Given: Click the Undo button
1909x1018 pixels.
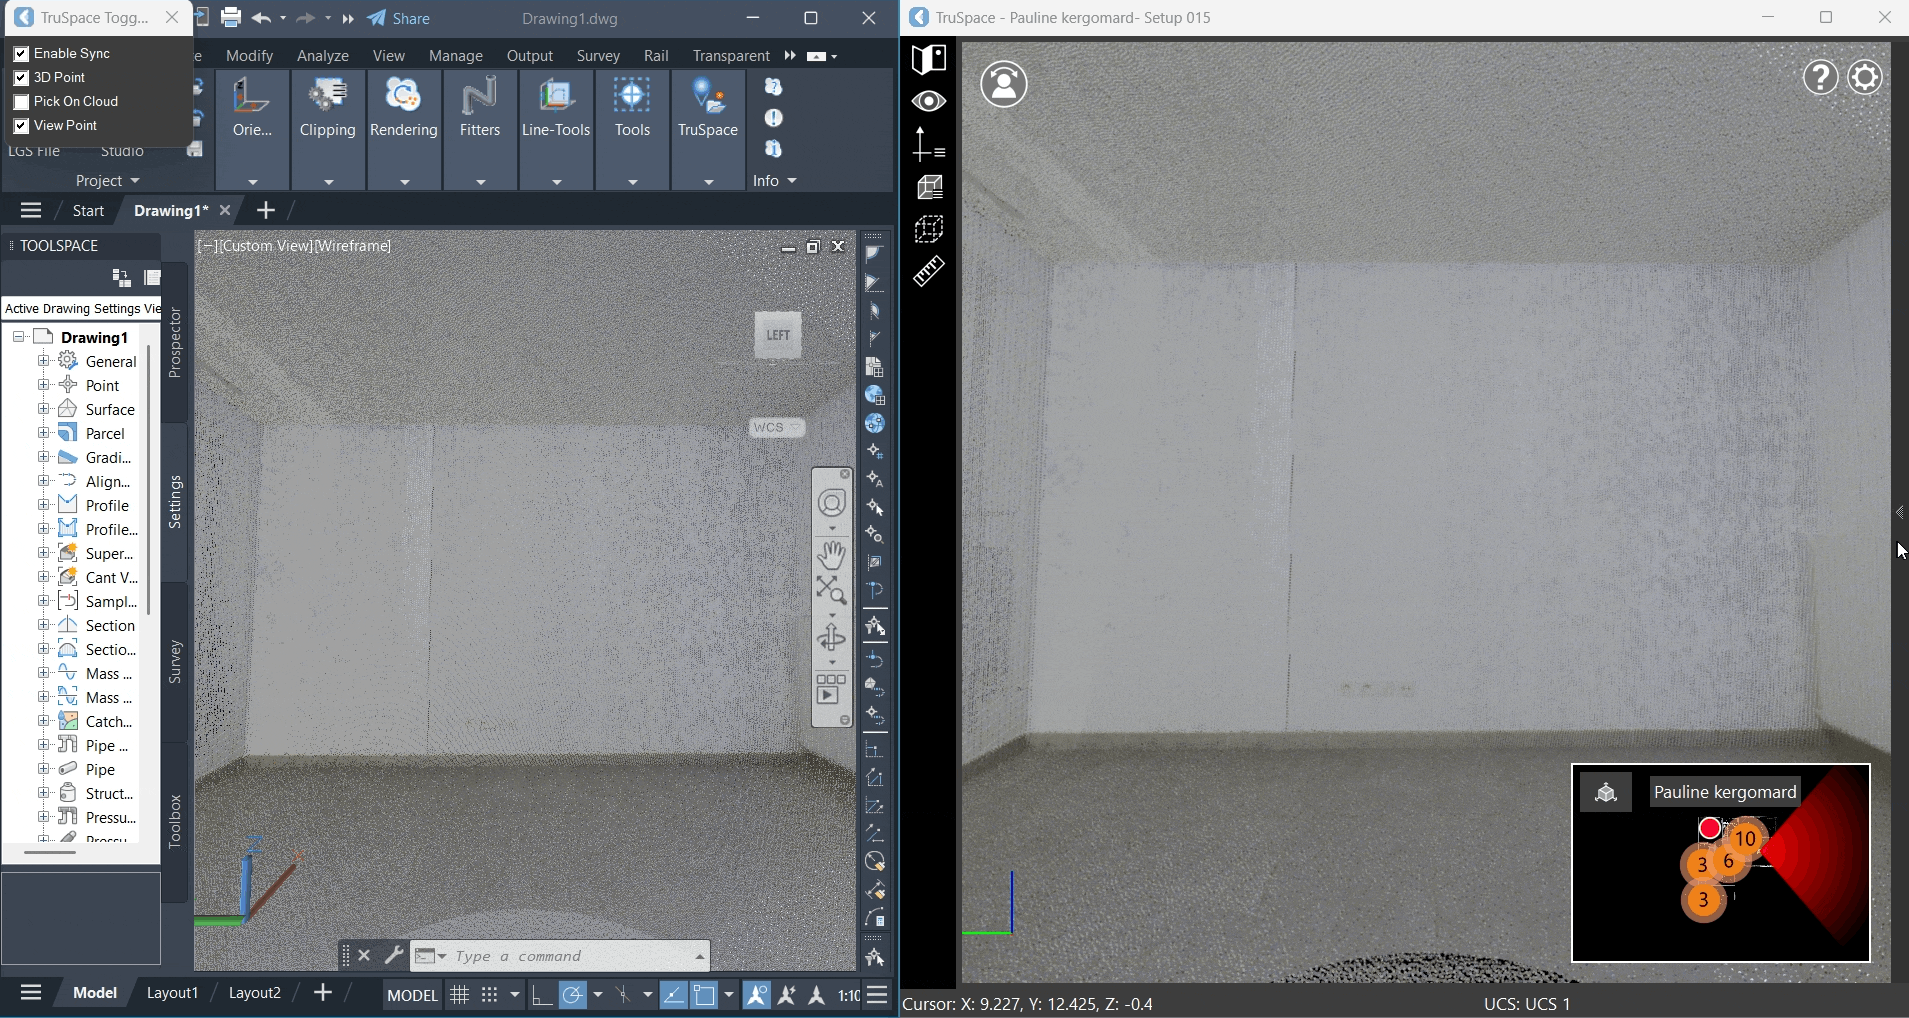Looking at the screenshot, I should pos(263,17).
